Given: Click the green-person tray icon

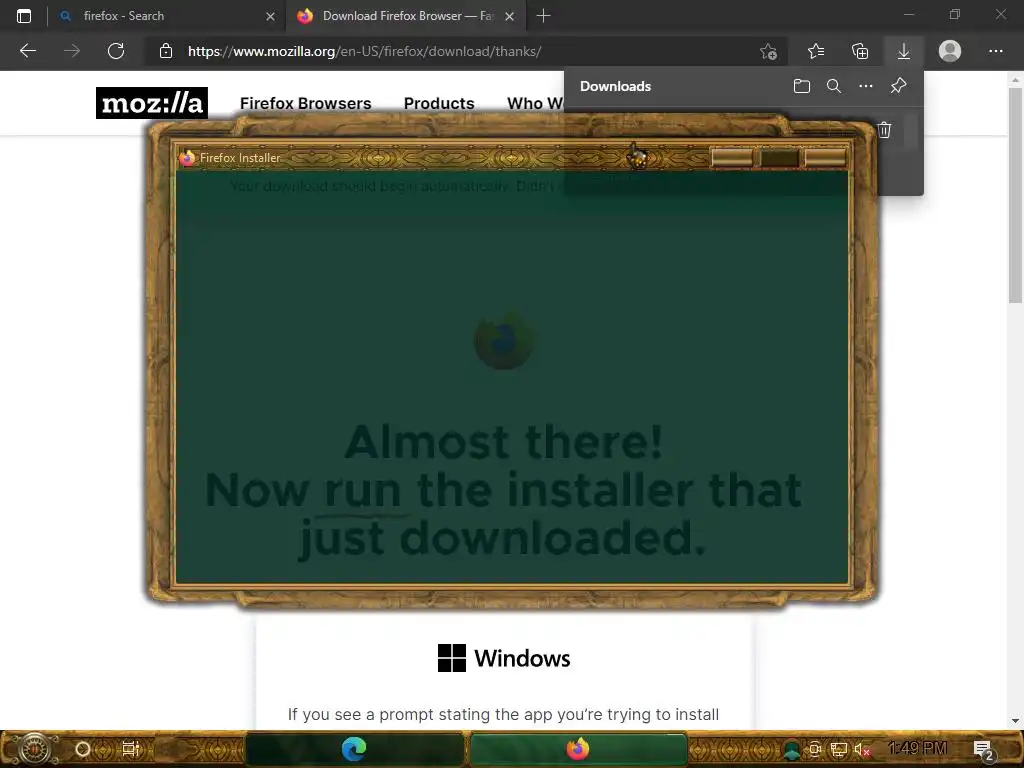Looking at the screenshot, I should point(792,750).
